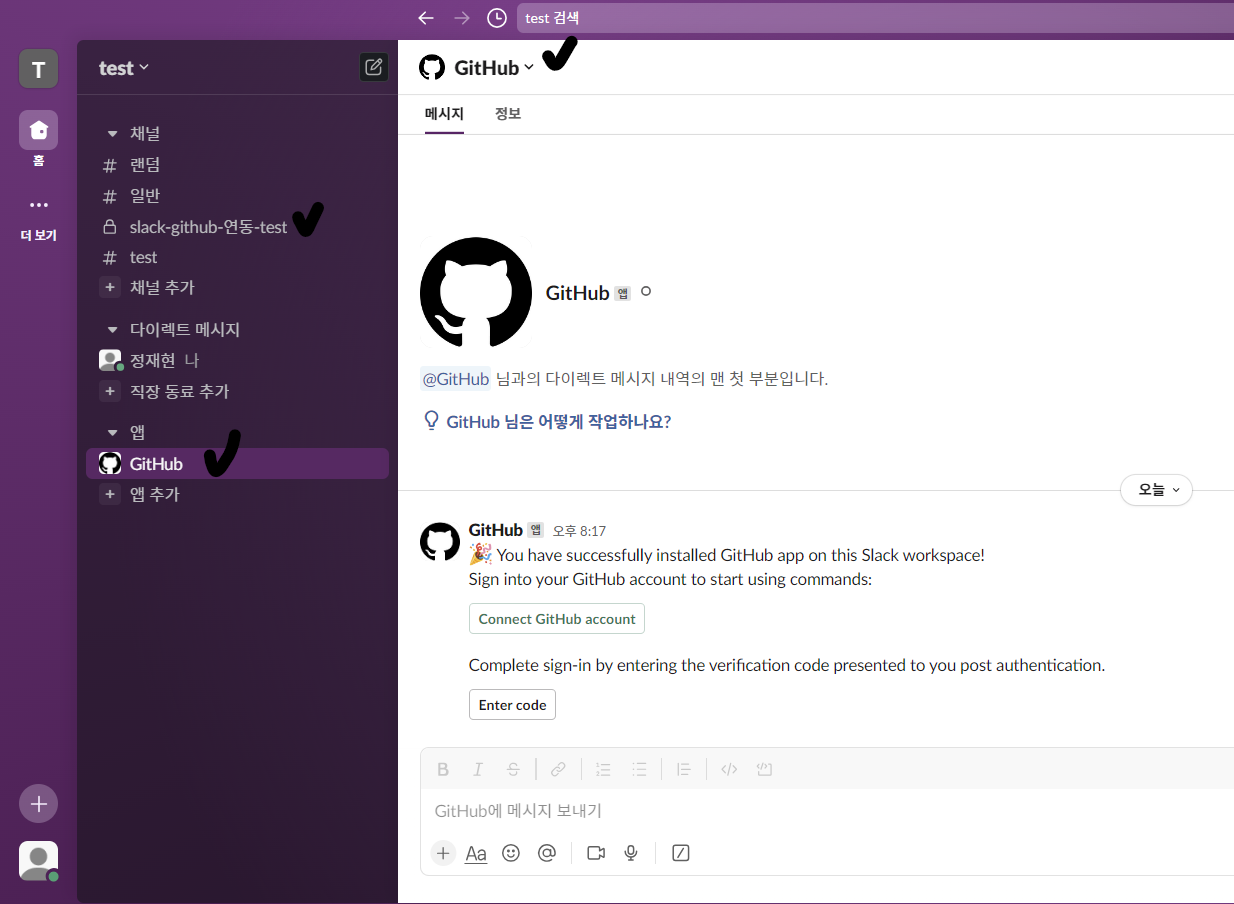Image resolution: width=1234 pixels, height=904 pixels.
Task: Click the Enter code button
Action: tap(512, 705)
